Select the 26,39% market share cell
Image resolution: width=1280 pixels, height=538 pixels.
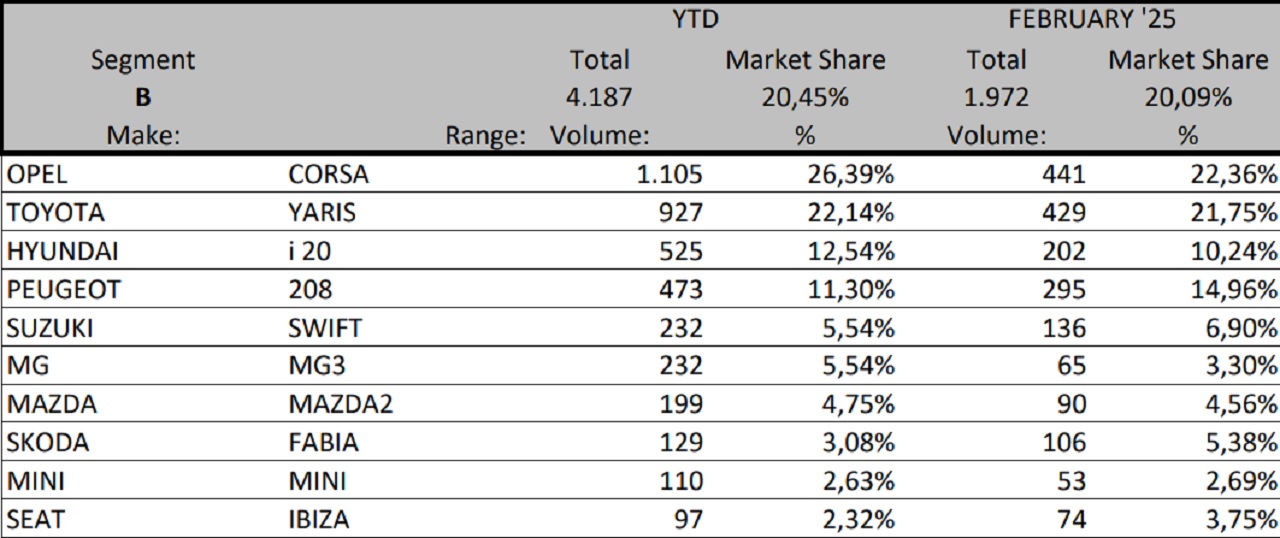849,174
